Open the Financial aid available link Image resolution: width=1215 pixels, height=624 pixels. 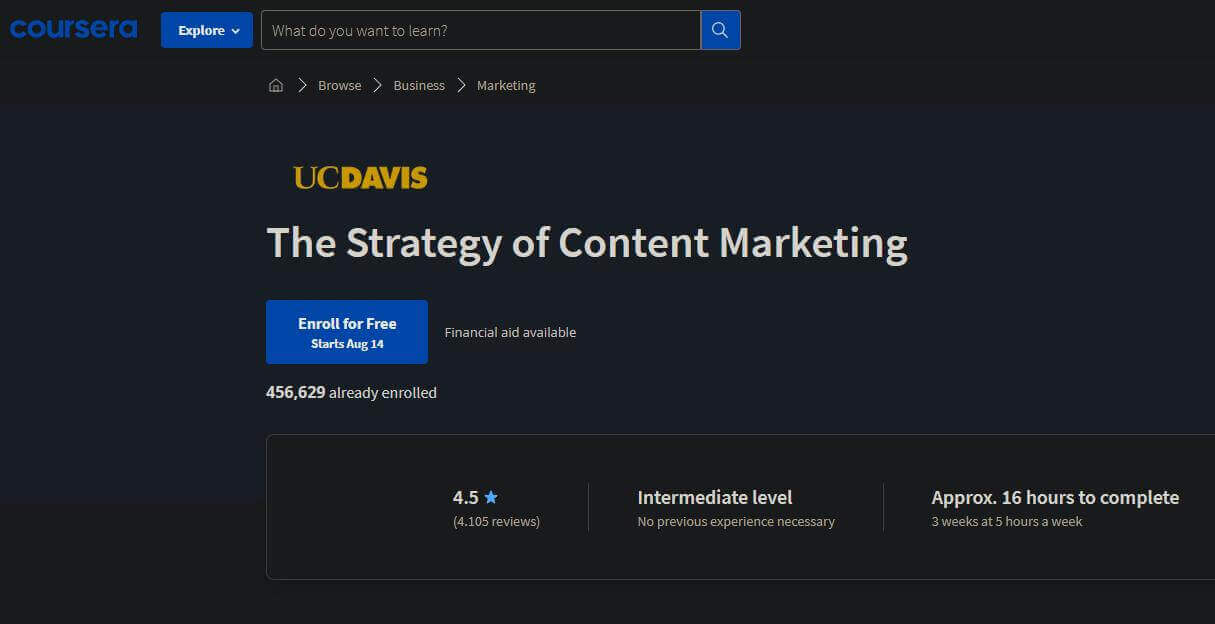510,332
